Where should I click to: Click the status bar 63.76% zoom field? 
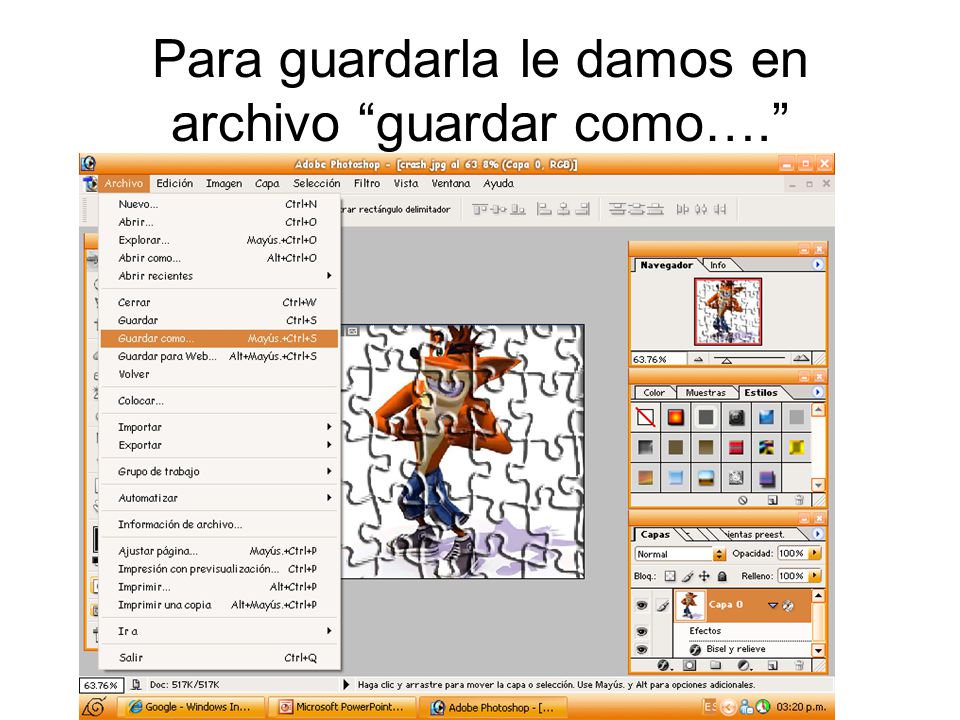102,685
